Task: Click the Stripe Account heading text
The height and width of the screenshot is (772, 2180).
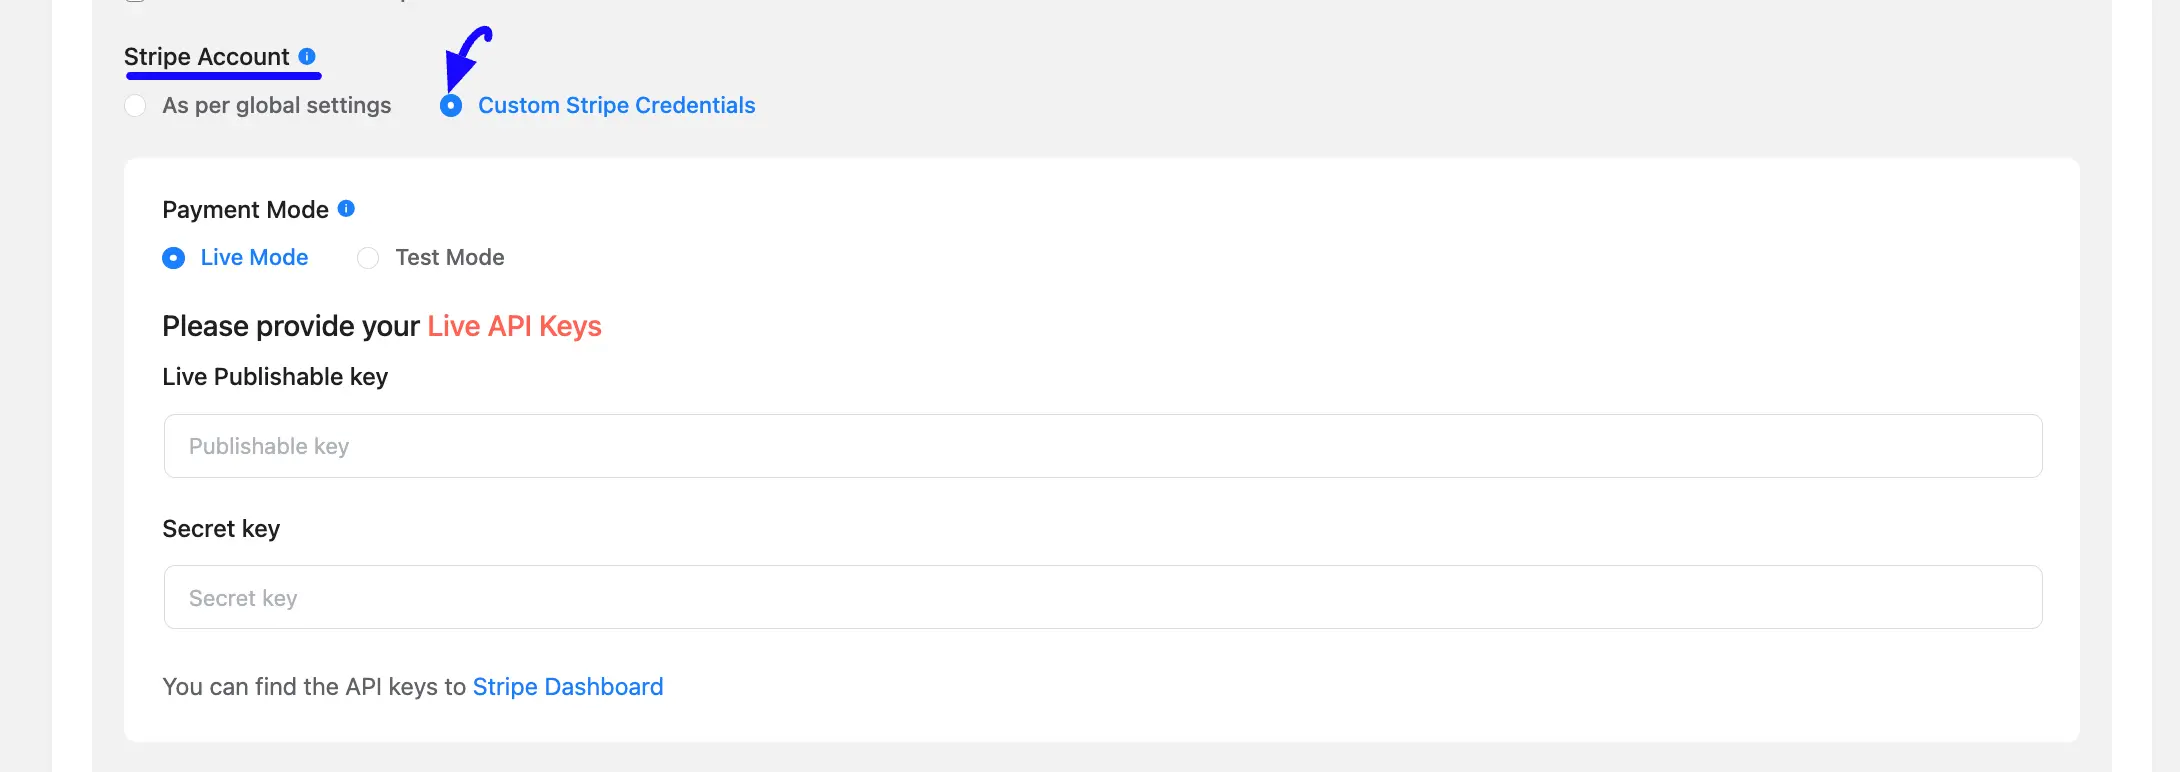Action: click(x=207, y=57)
